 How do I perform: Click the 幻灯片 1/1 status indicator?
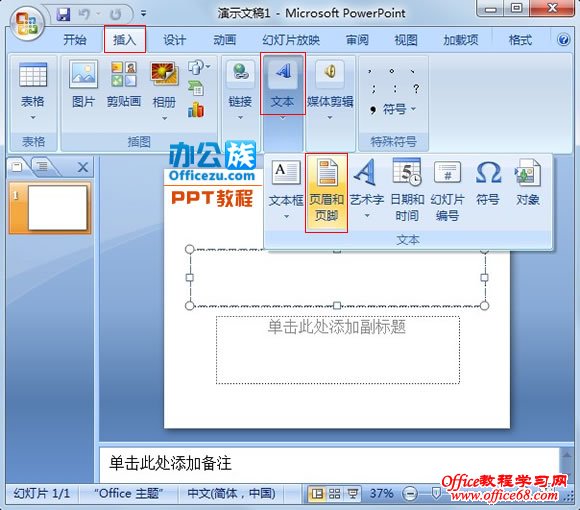(41, 493)
